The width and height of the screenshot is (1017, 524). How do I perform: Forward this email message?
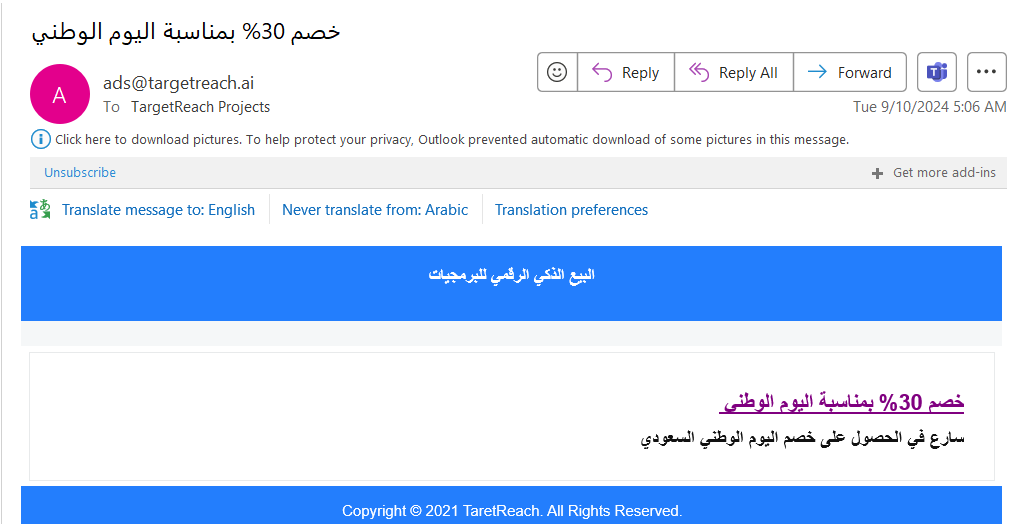pos(850,72)
